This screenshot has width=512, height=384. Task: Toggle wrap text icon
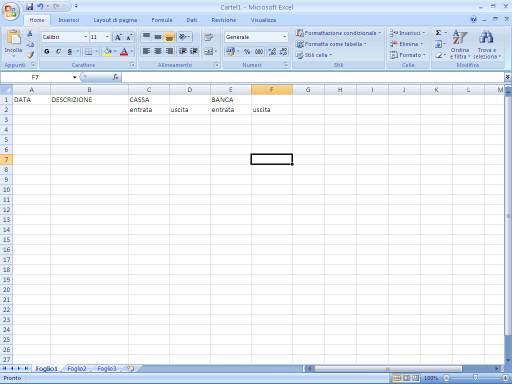pos(209,37)
